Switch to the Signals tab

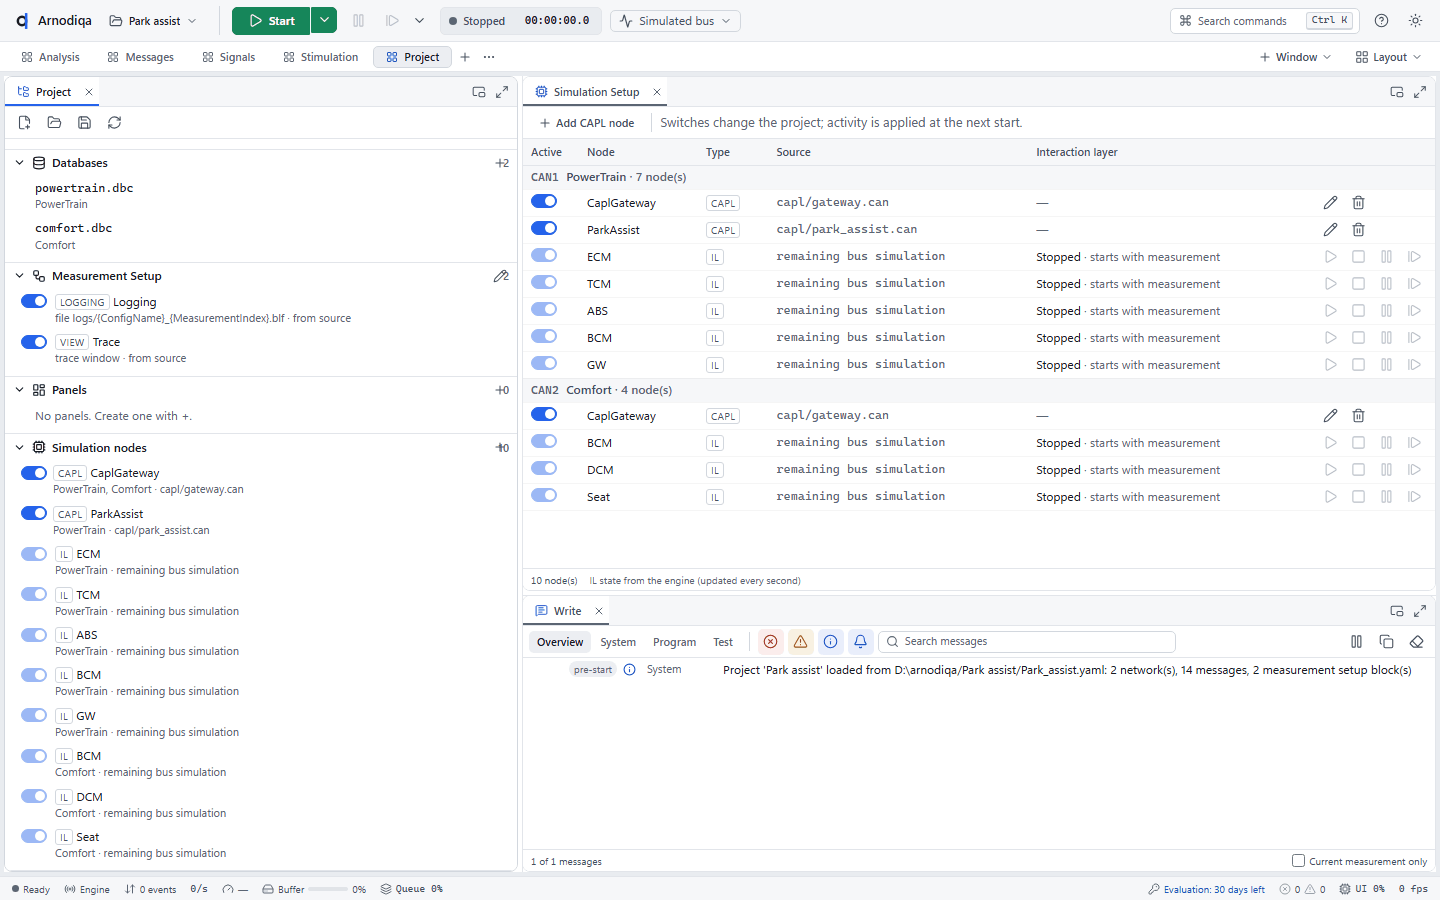pos(229,57)
